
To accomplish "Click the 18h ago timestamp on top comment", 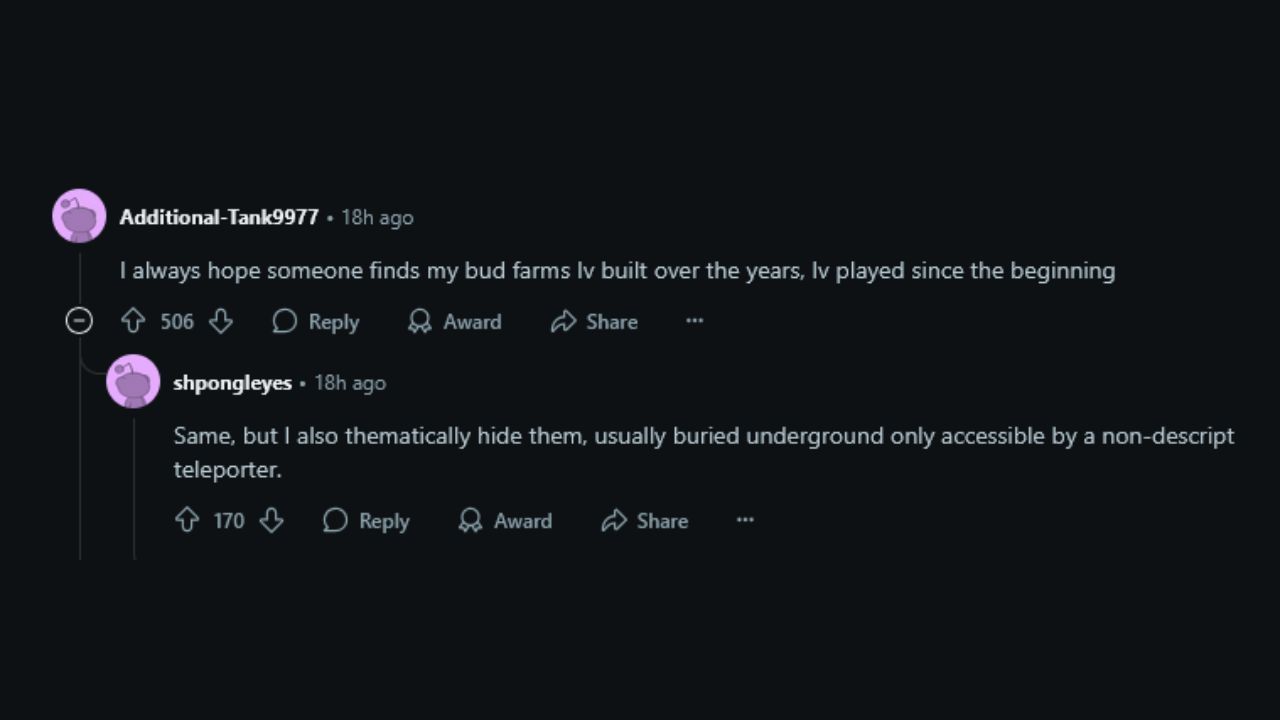I will tap(377, 217).
